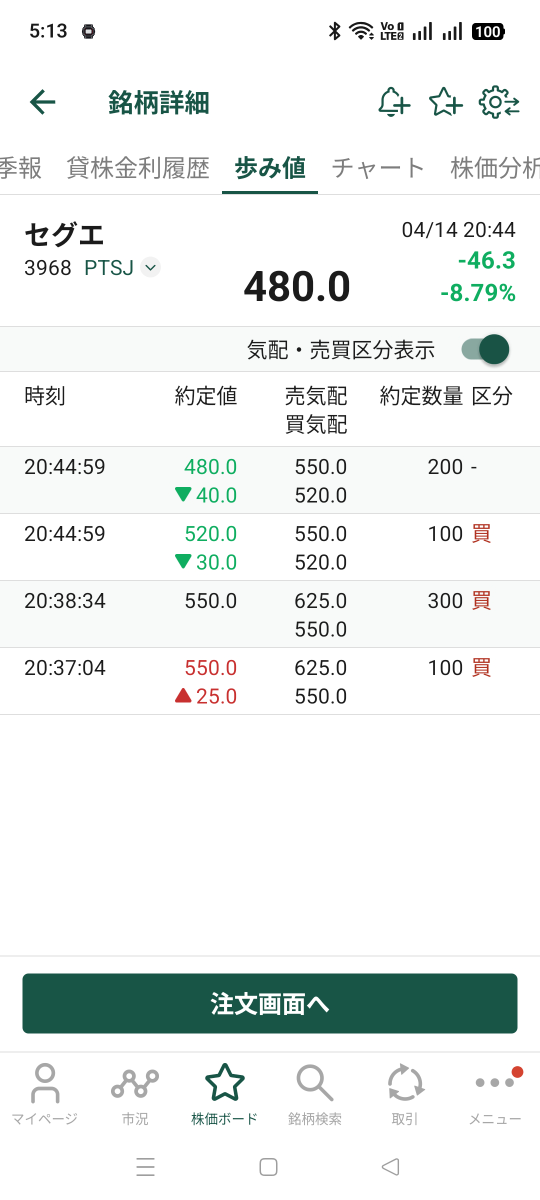Screen dimensions: 540x1200
Task: Select the 歩み値 tab
Action: point(270,168)
